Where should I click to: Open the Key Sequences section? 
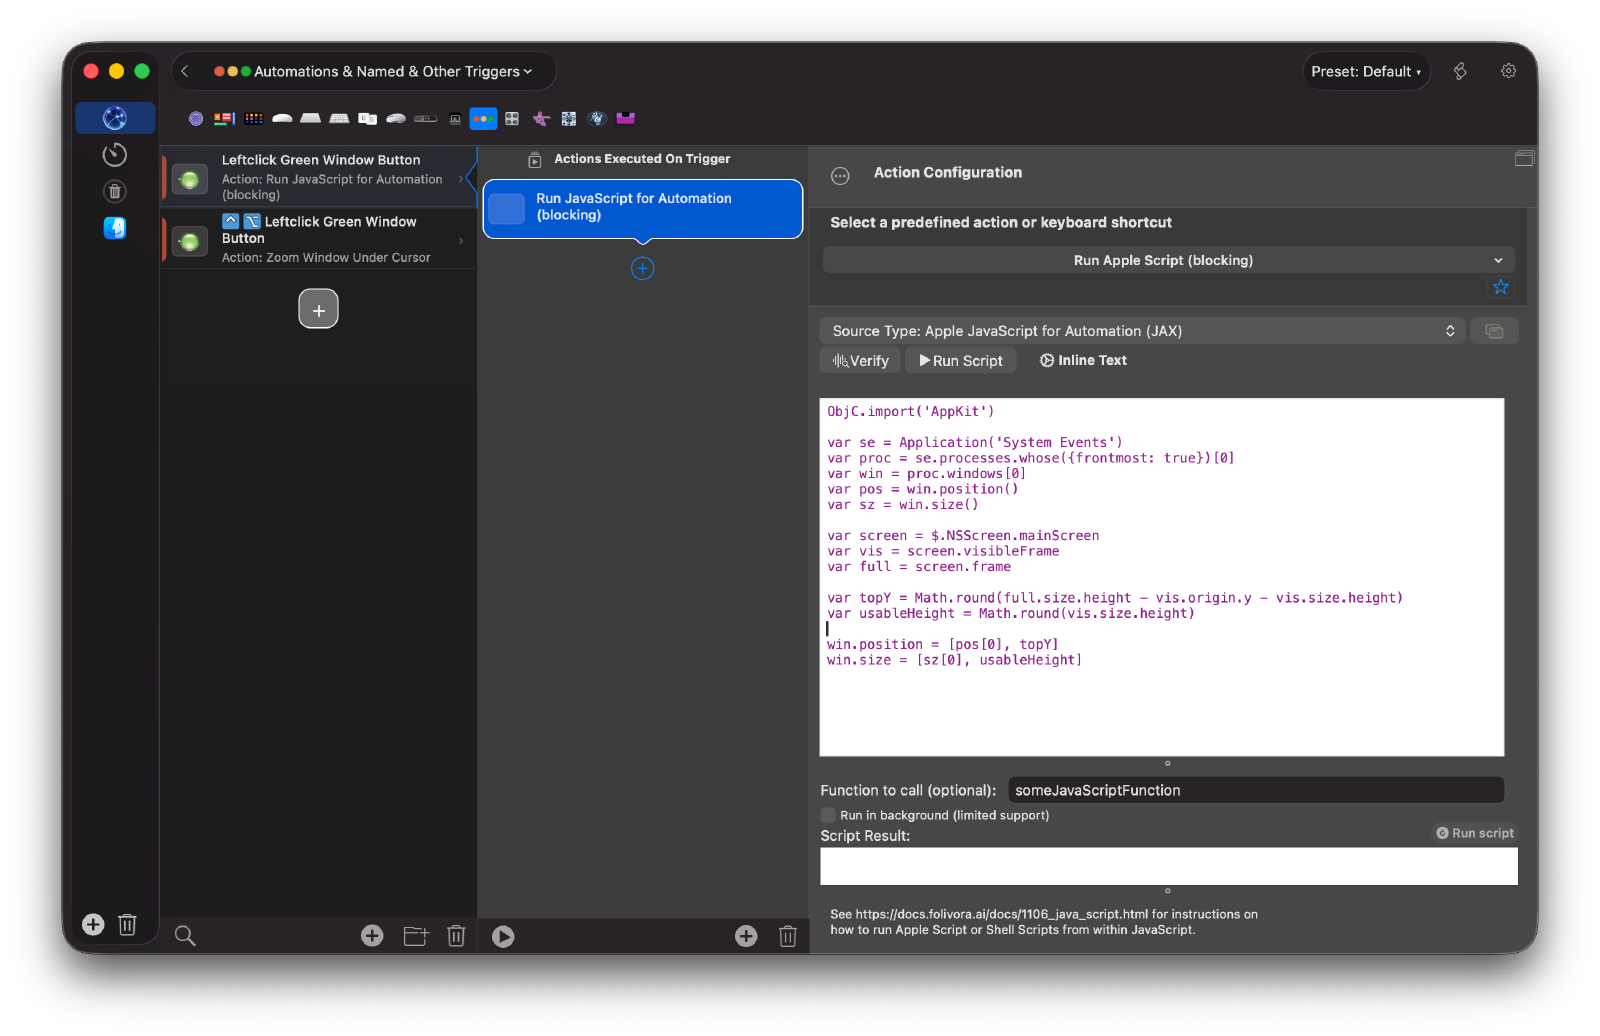(367, 118)
